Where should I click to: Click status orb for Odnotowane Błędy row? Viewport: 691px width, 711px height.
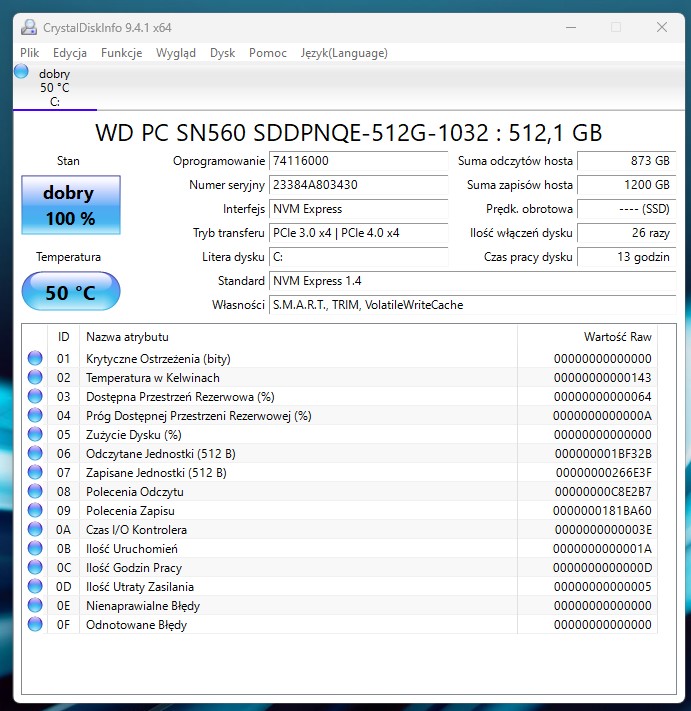click(x=35, y=625)
